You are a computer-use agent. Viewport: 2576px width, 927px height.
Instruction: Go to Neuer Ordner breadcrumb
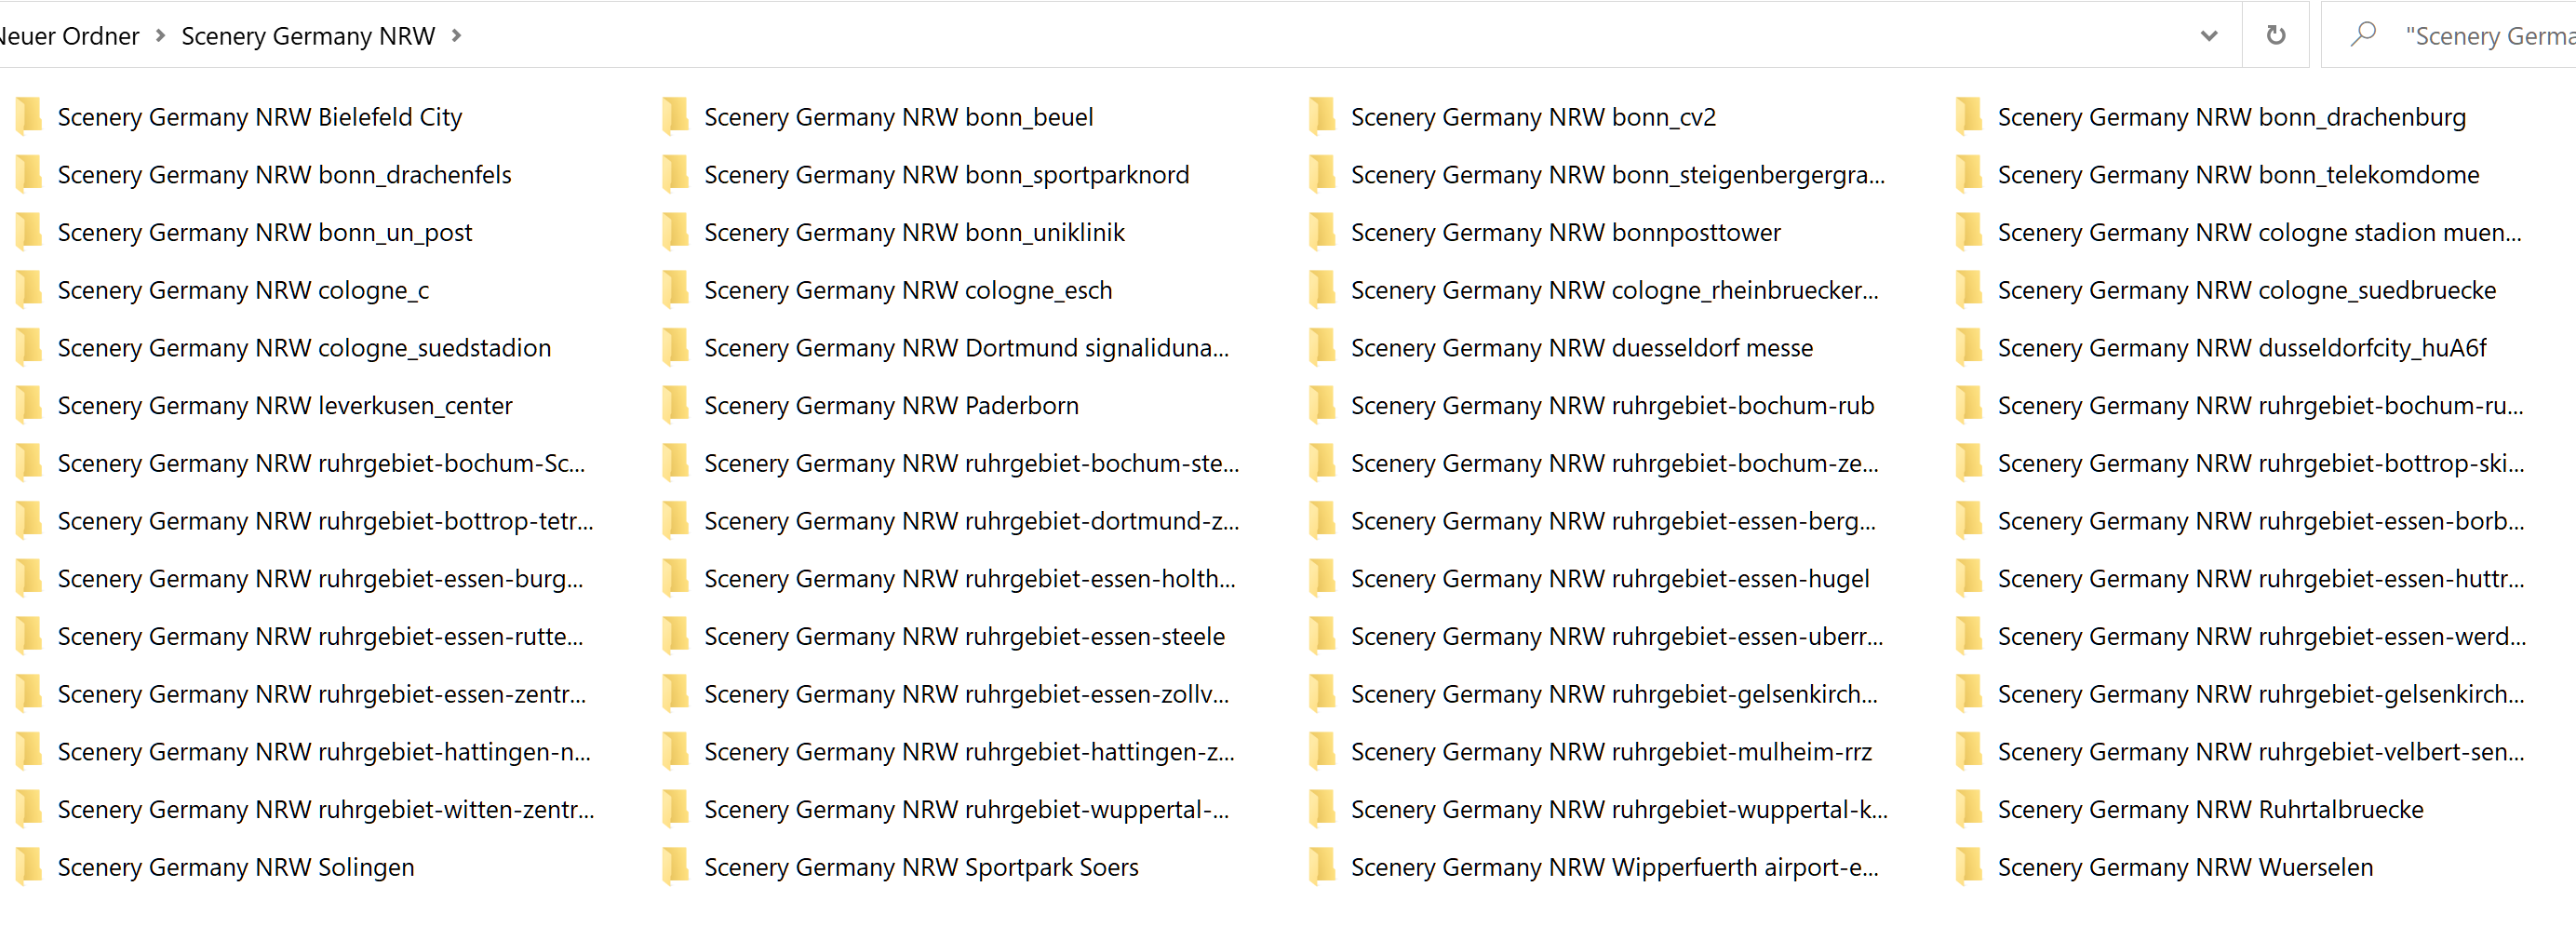pyautogui.click(x=69, y=36)
